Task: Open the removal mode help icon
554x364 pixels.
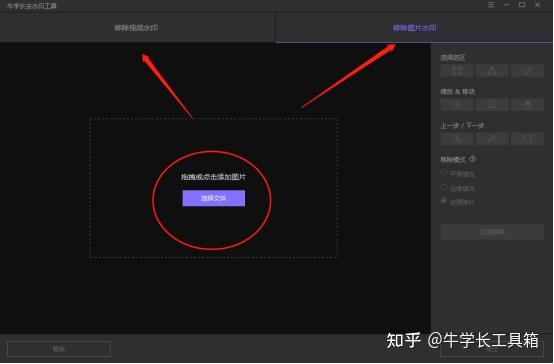Action: pyautogui.click(x=472, y=159)
